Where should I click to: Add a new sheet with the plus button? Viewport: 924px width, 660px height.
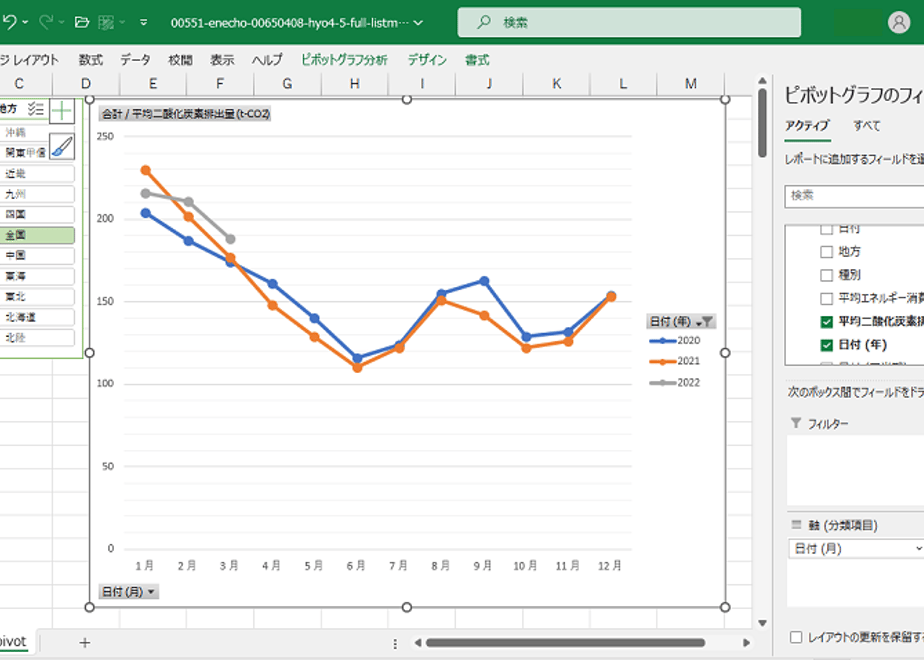click(85, 643)
